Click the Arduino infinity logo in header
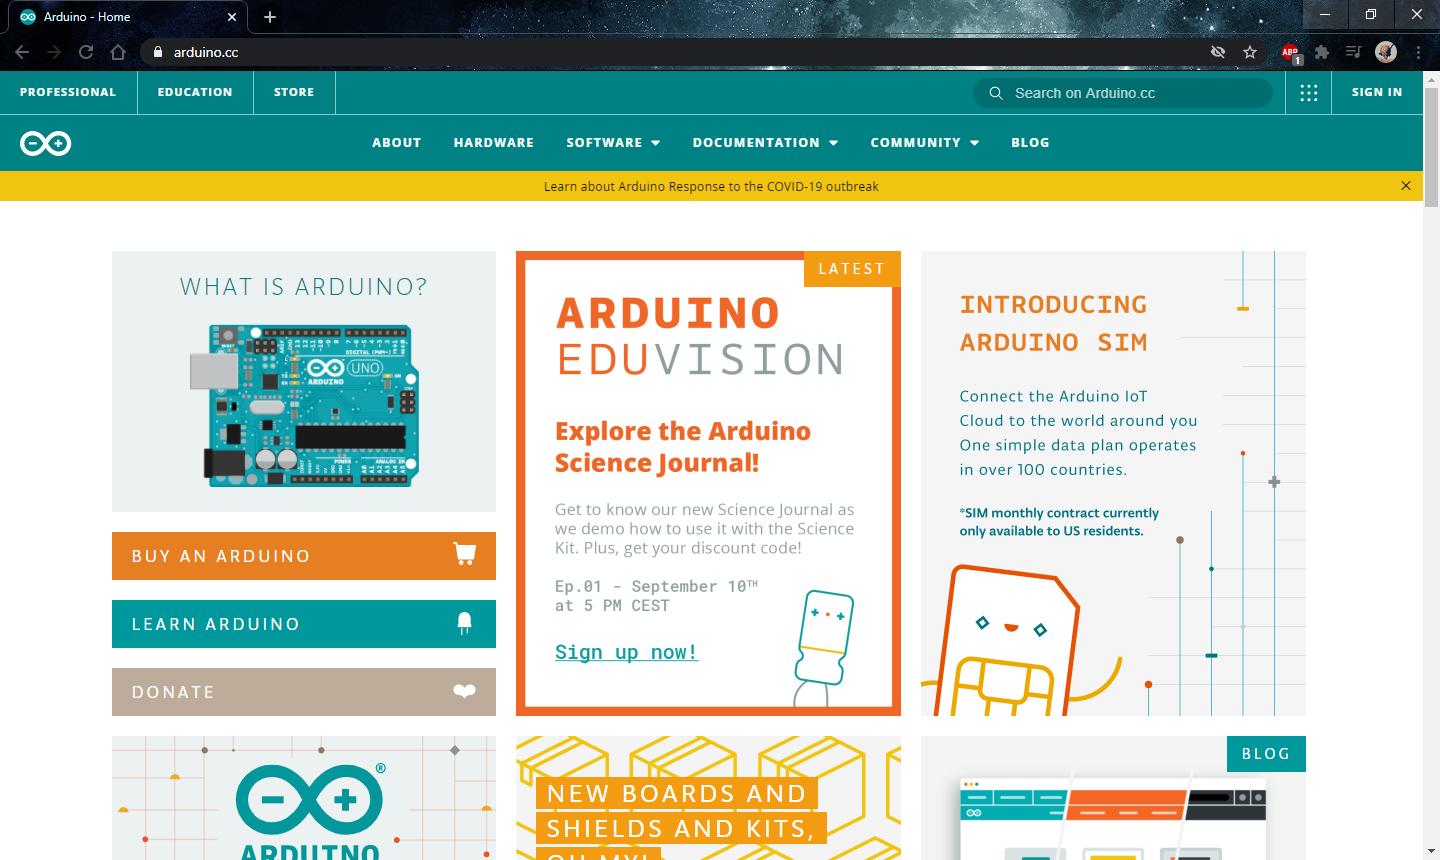The image size is (1440, 860). pos(46,144)
